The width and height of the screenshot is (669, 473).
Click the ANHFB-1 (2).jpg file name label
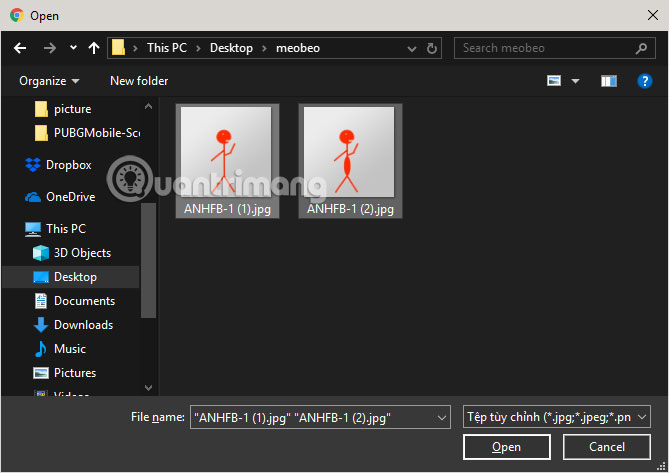[x=350, y=209]
